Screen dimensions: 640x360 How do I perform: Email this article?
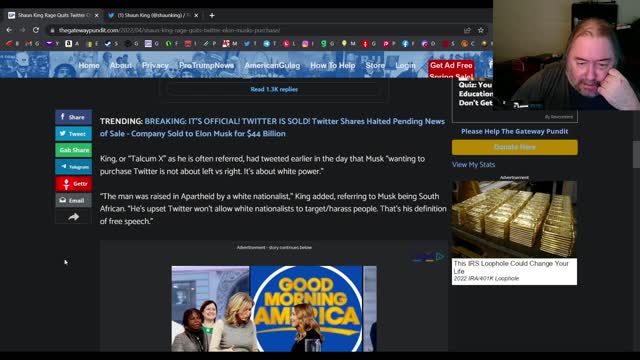click(73, 200)
